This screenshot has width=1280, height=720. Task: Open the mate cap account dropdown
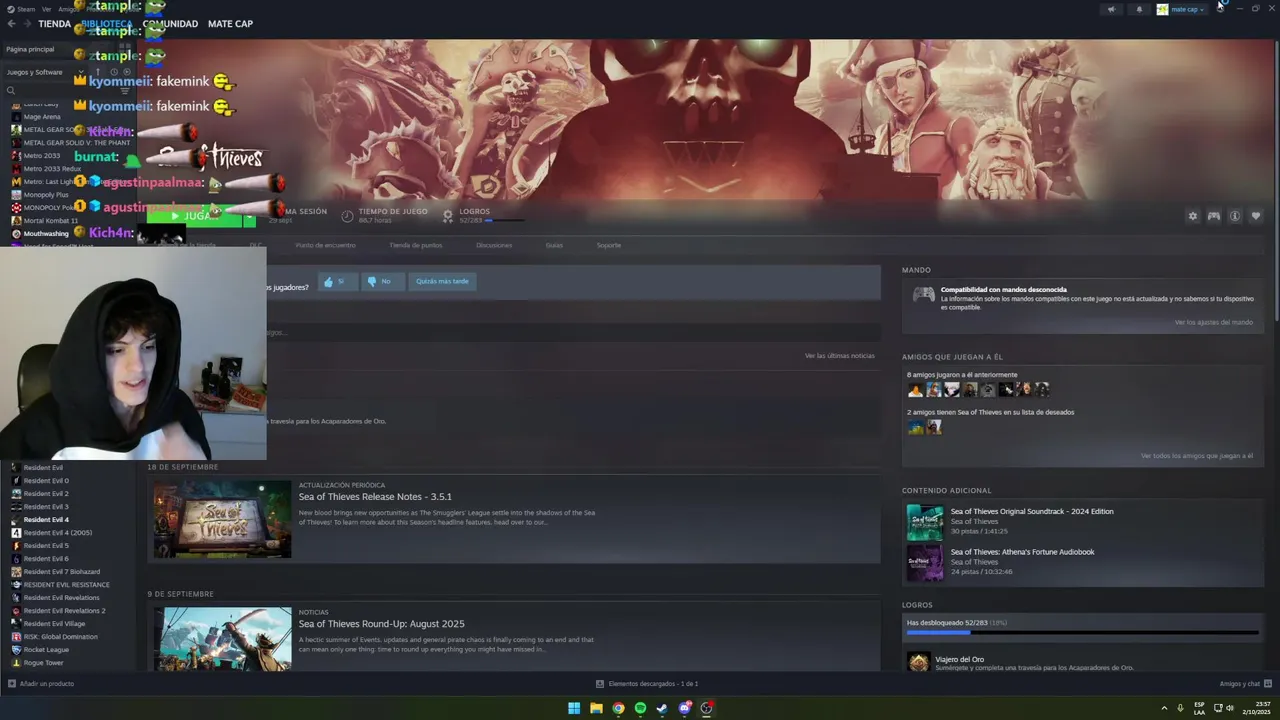[x=1181, y=9]
